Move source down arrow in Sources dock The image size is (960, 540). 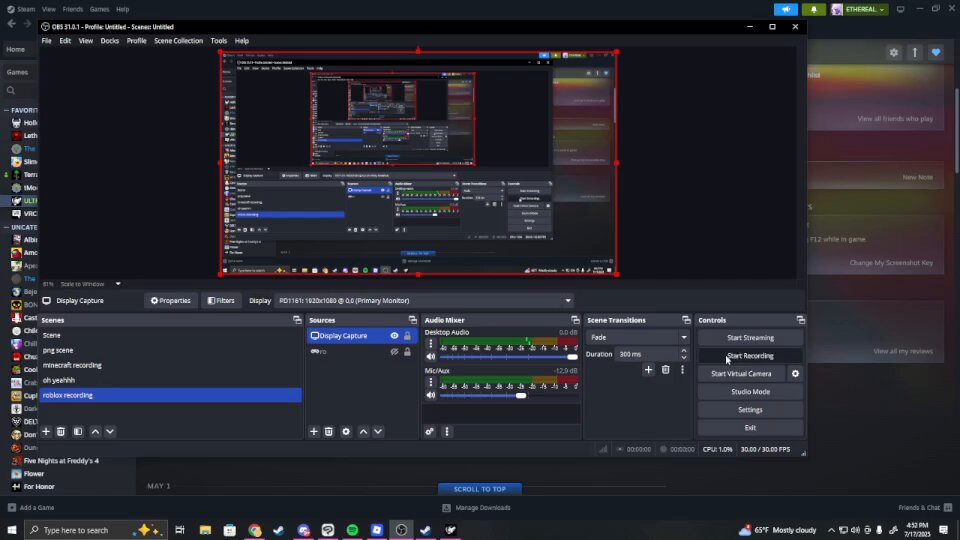pyautogui.click(x=378, y=432)
